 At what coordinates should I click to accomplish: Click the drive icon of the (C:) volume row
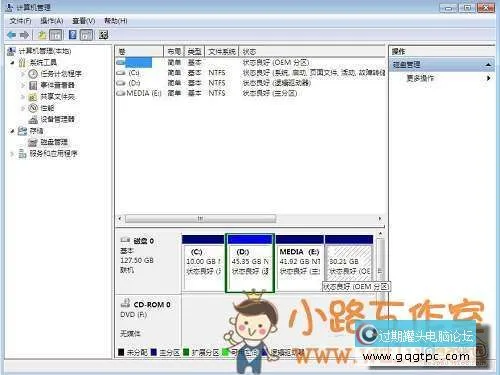(121, 73)
